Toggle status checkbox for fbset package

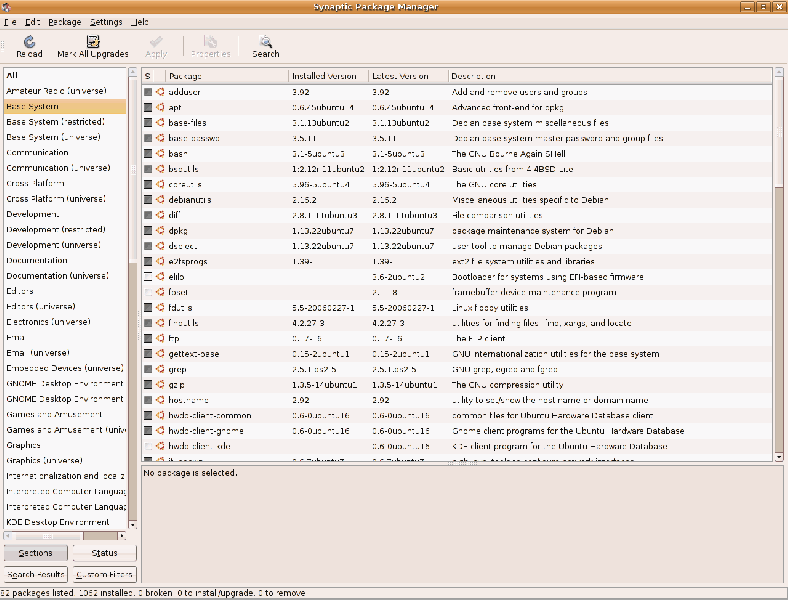point(148,292)
